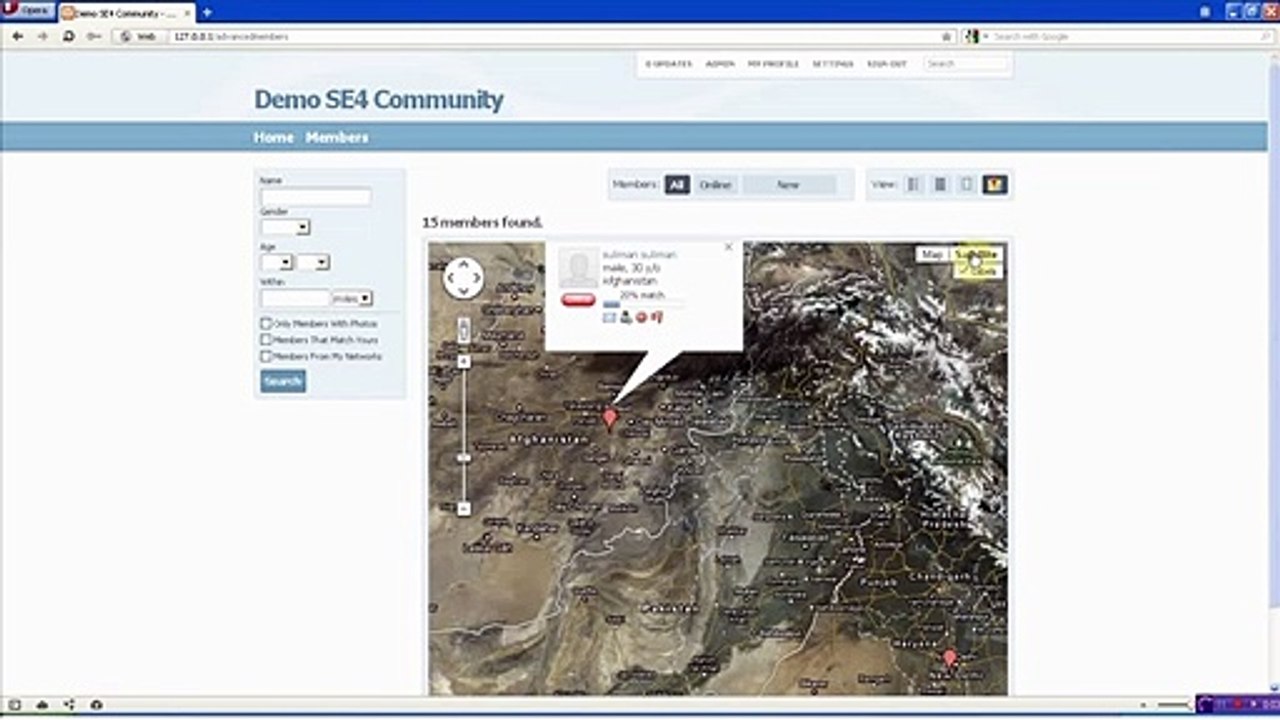Click the map pan control circle
Image resolution: width=1280 pixels, height=720 pixels.
tap(463, 278)
